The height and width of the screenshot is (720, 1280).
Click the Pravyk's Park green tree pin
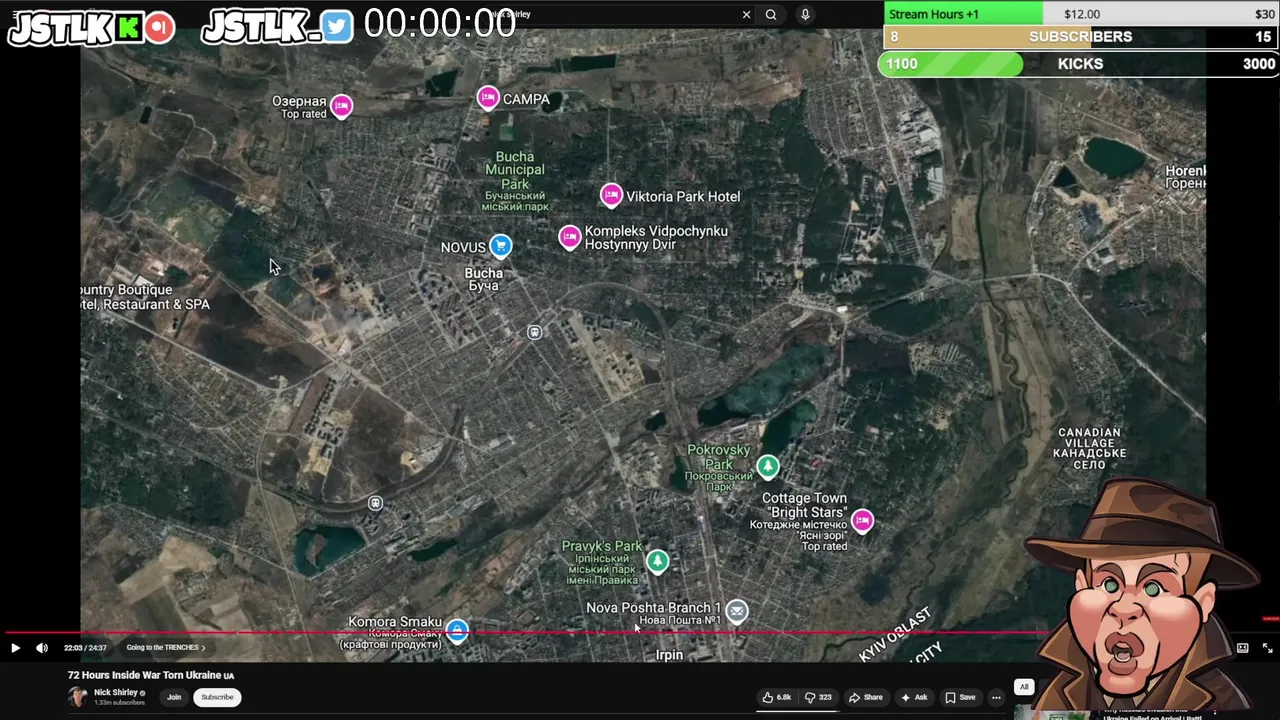657,561
